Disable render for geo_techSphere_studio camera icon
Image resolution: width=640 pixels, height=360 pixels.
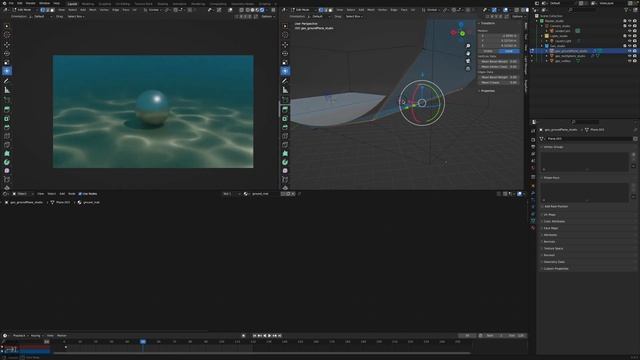pos(635,56)
